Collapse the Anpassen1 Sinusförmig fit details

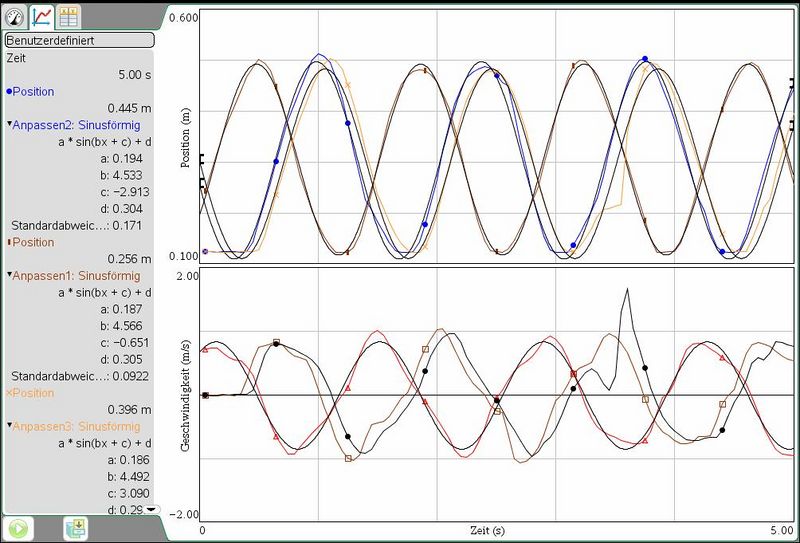[x=10, y=275]
